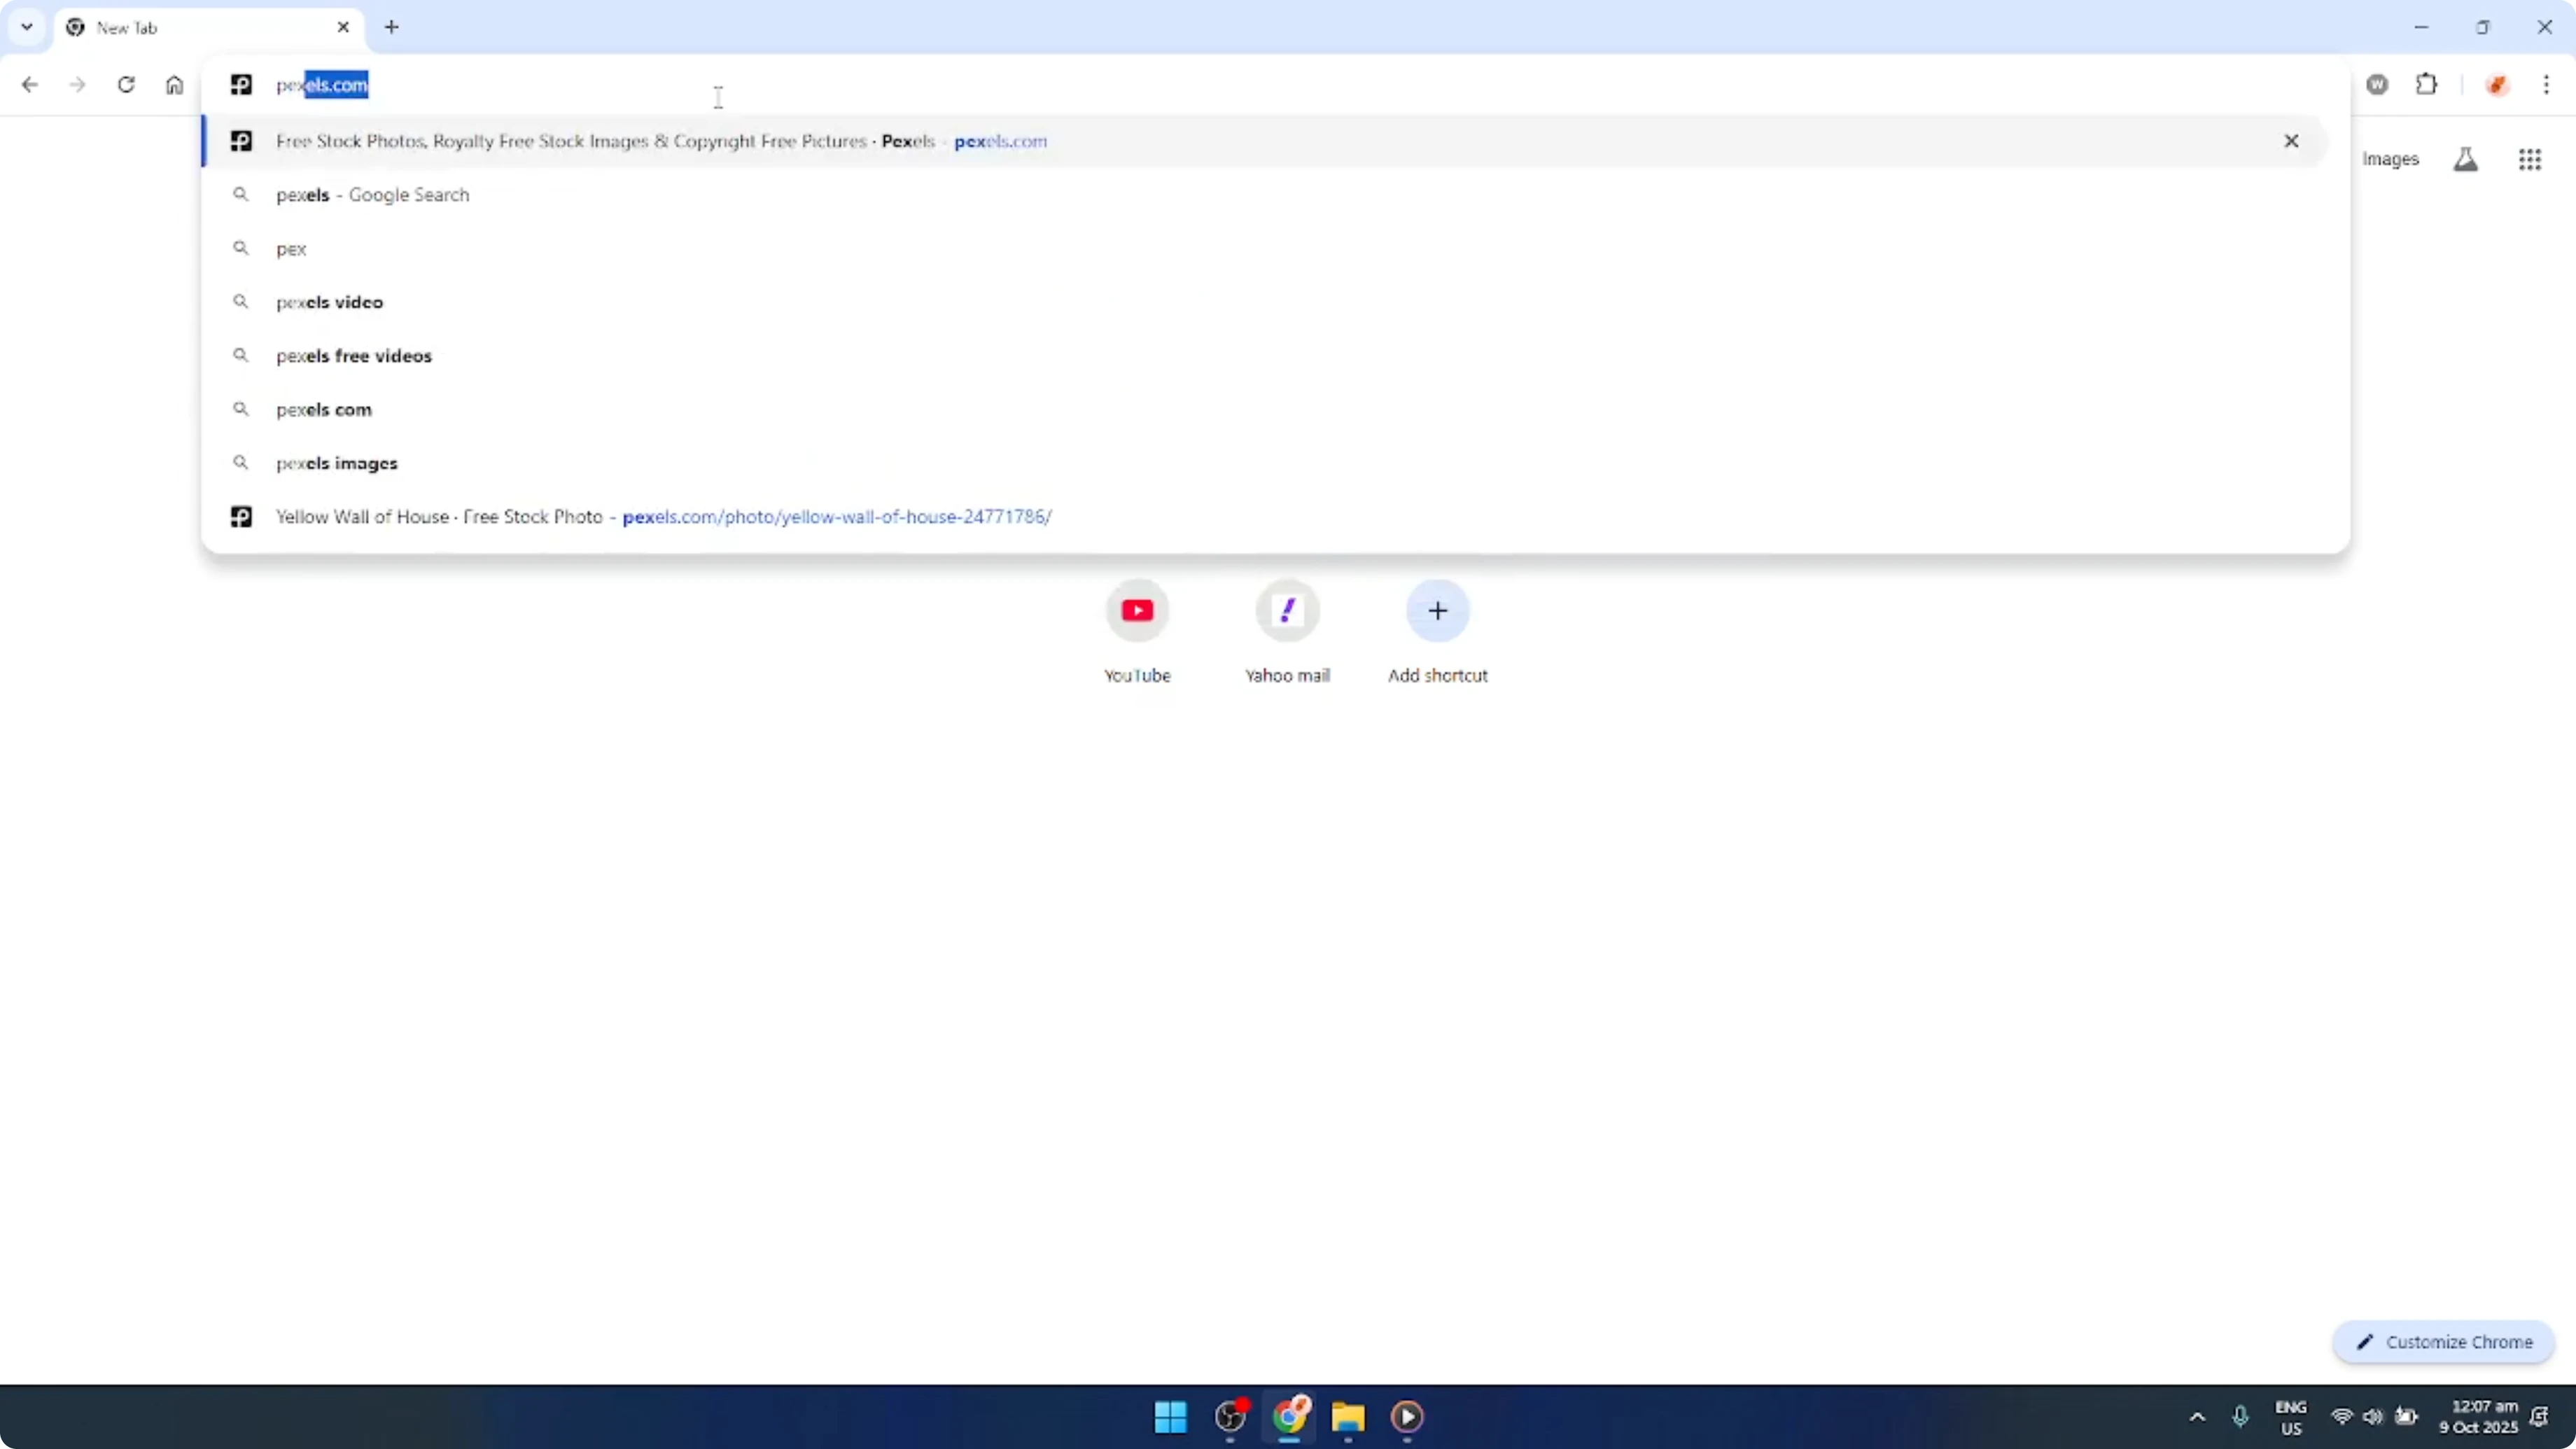Open the tab search dropdown arrow

pyautogui.click(x=27, y=27)
